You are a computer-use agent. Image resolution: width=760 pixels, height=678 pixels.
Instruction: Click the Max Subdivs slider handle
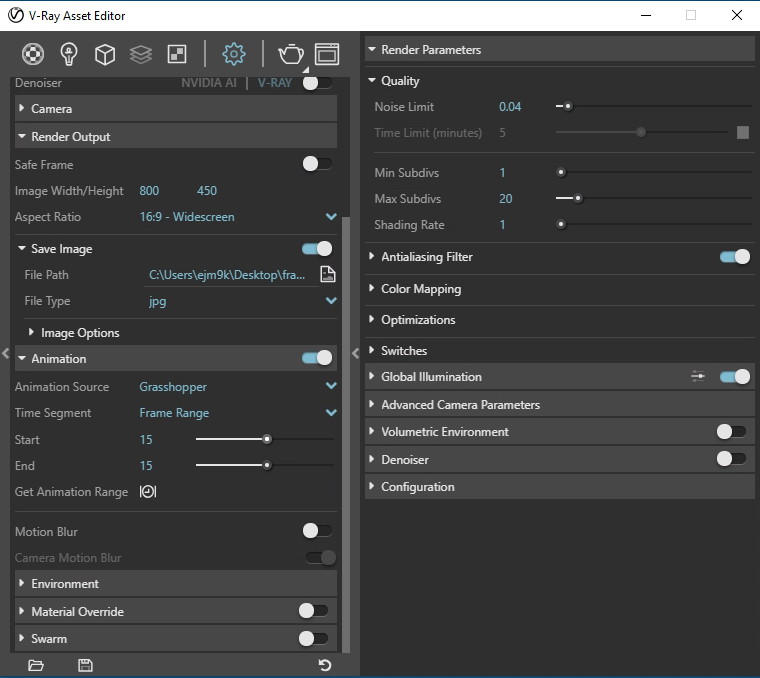tap(577, 198)
